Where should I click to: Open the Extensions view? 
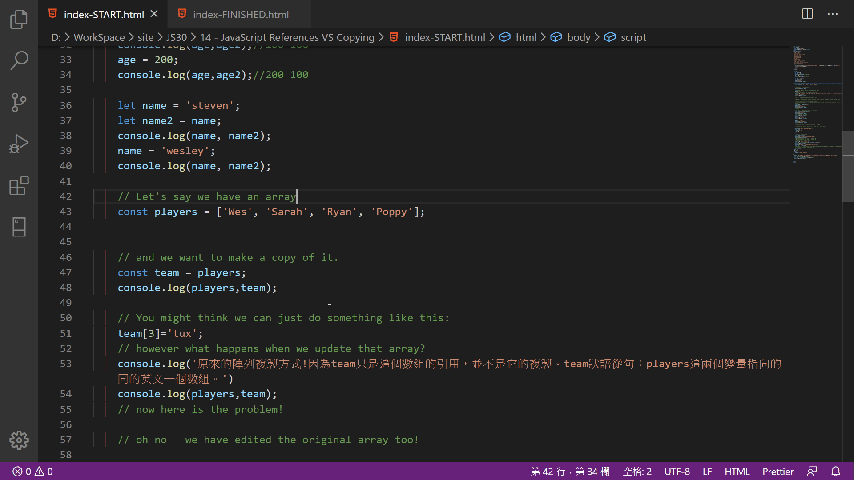coord(19,186)
